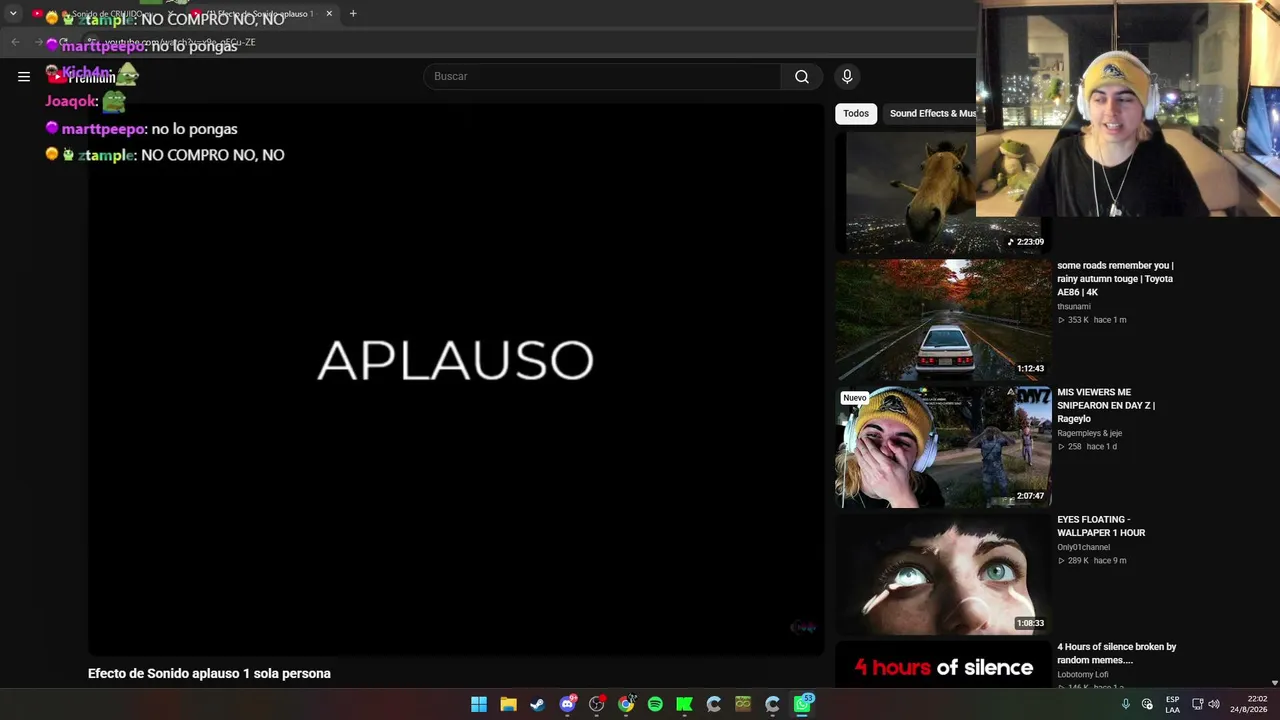Open title 4 Hours of silence broken
Image resolution: width=1280 pixels, height=720 pixels.
click(1116, 653)
